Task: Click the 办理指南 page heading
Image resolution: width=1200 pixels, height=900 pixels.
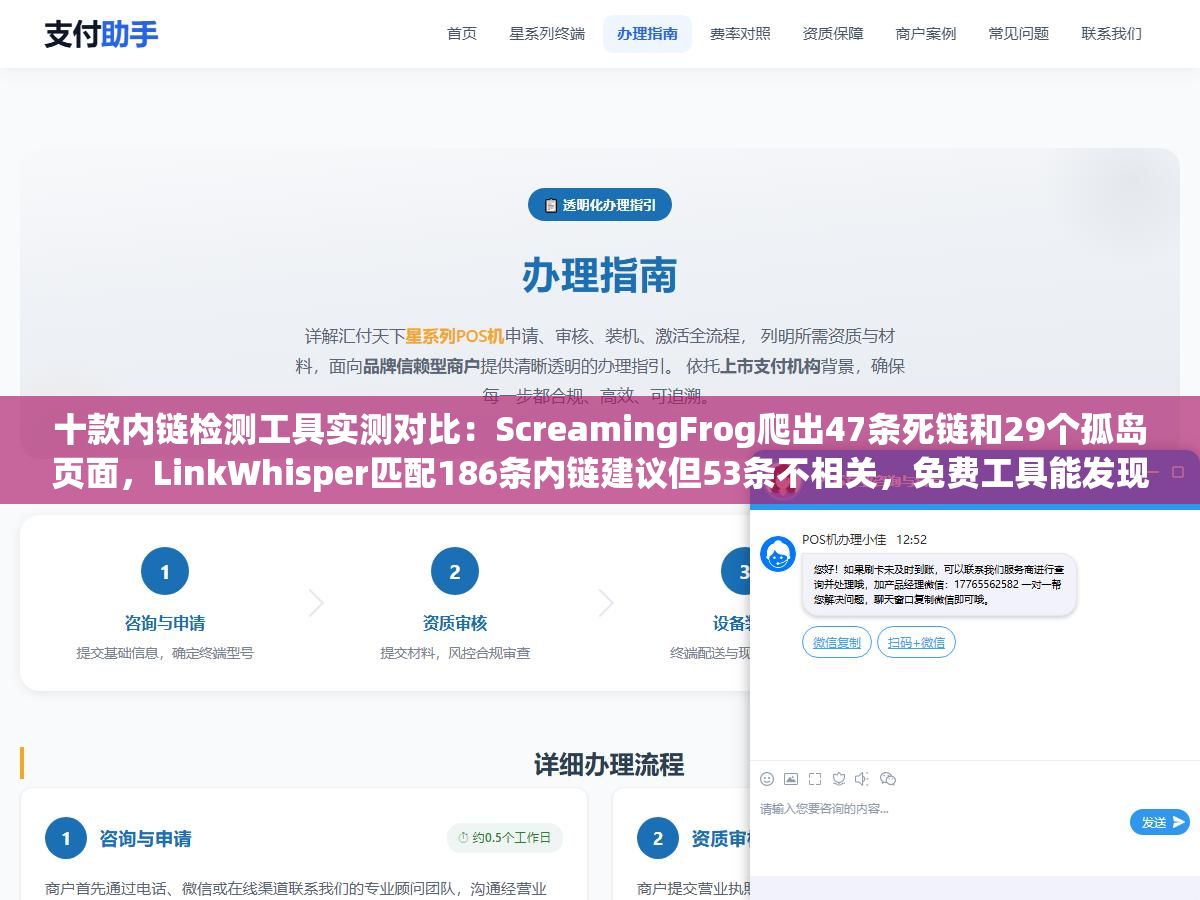Action: coord(600,275)
